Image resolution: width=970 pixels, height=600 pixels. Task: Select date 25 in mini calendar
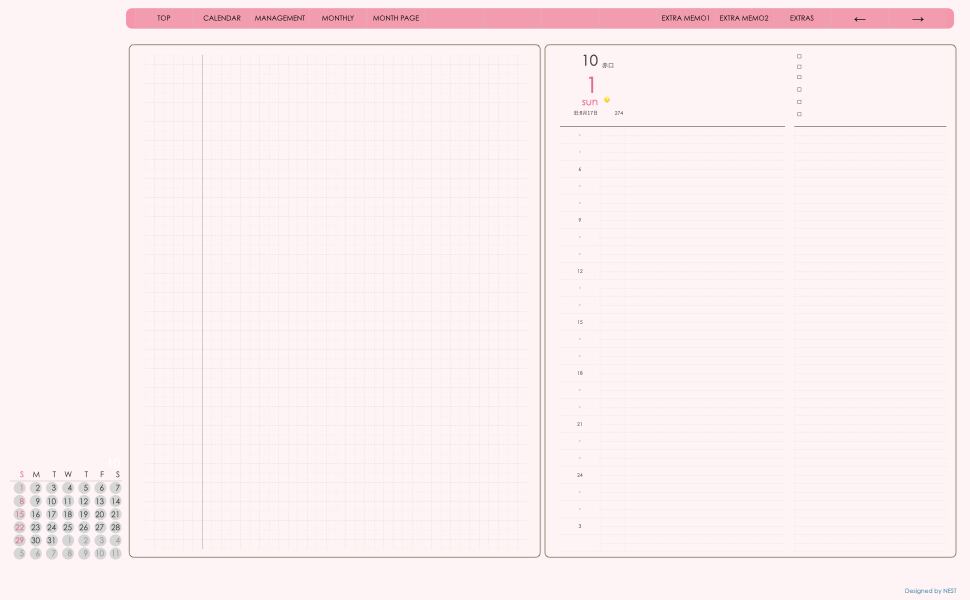68,527
